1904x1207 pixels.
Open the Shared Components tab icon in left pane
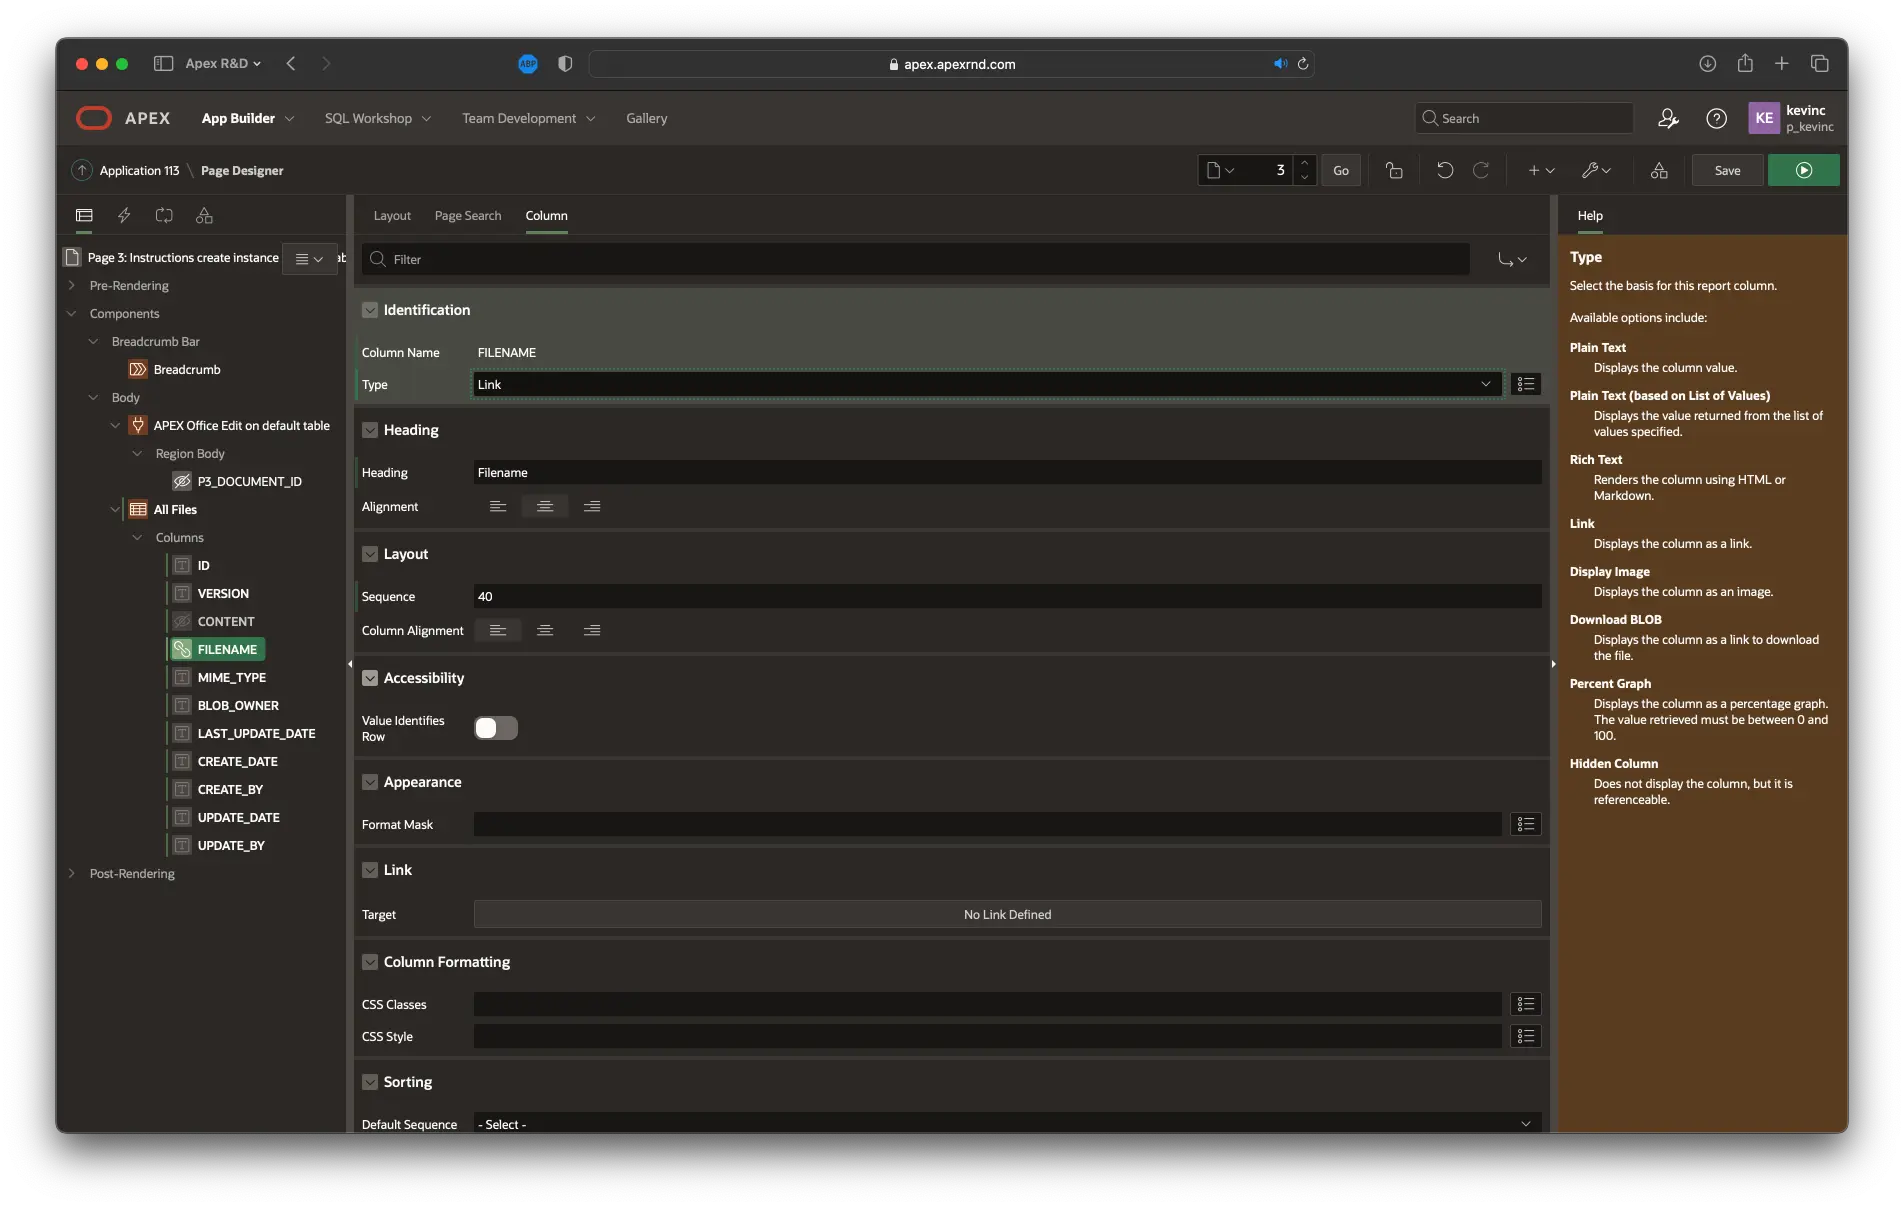[204, 215]
